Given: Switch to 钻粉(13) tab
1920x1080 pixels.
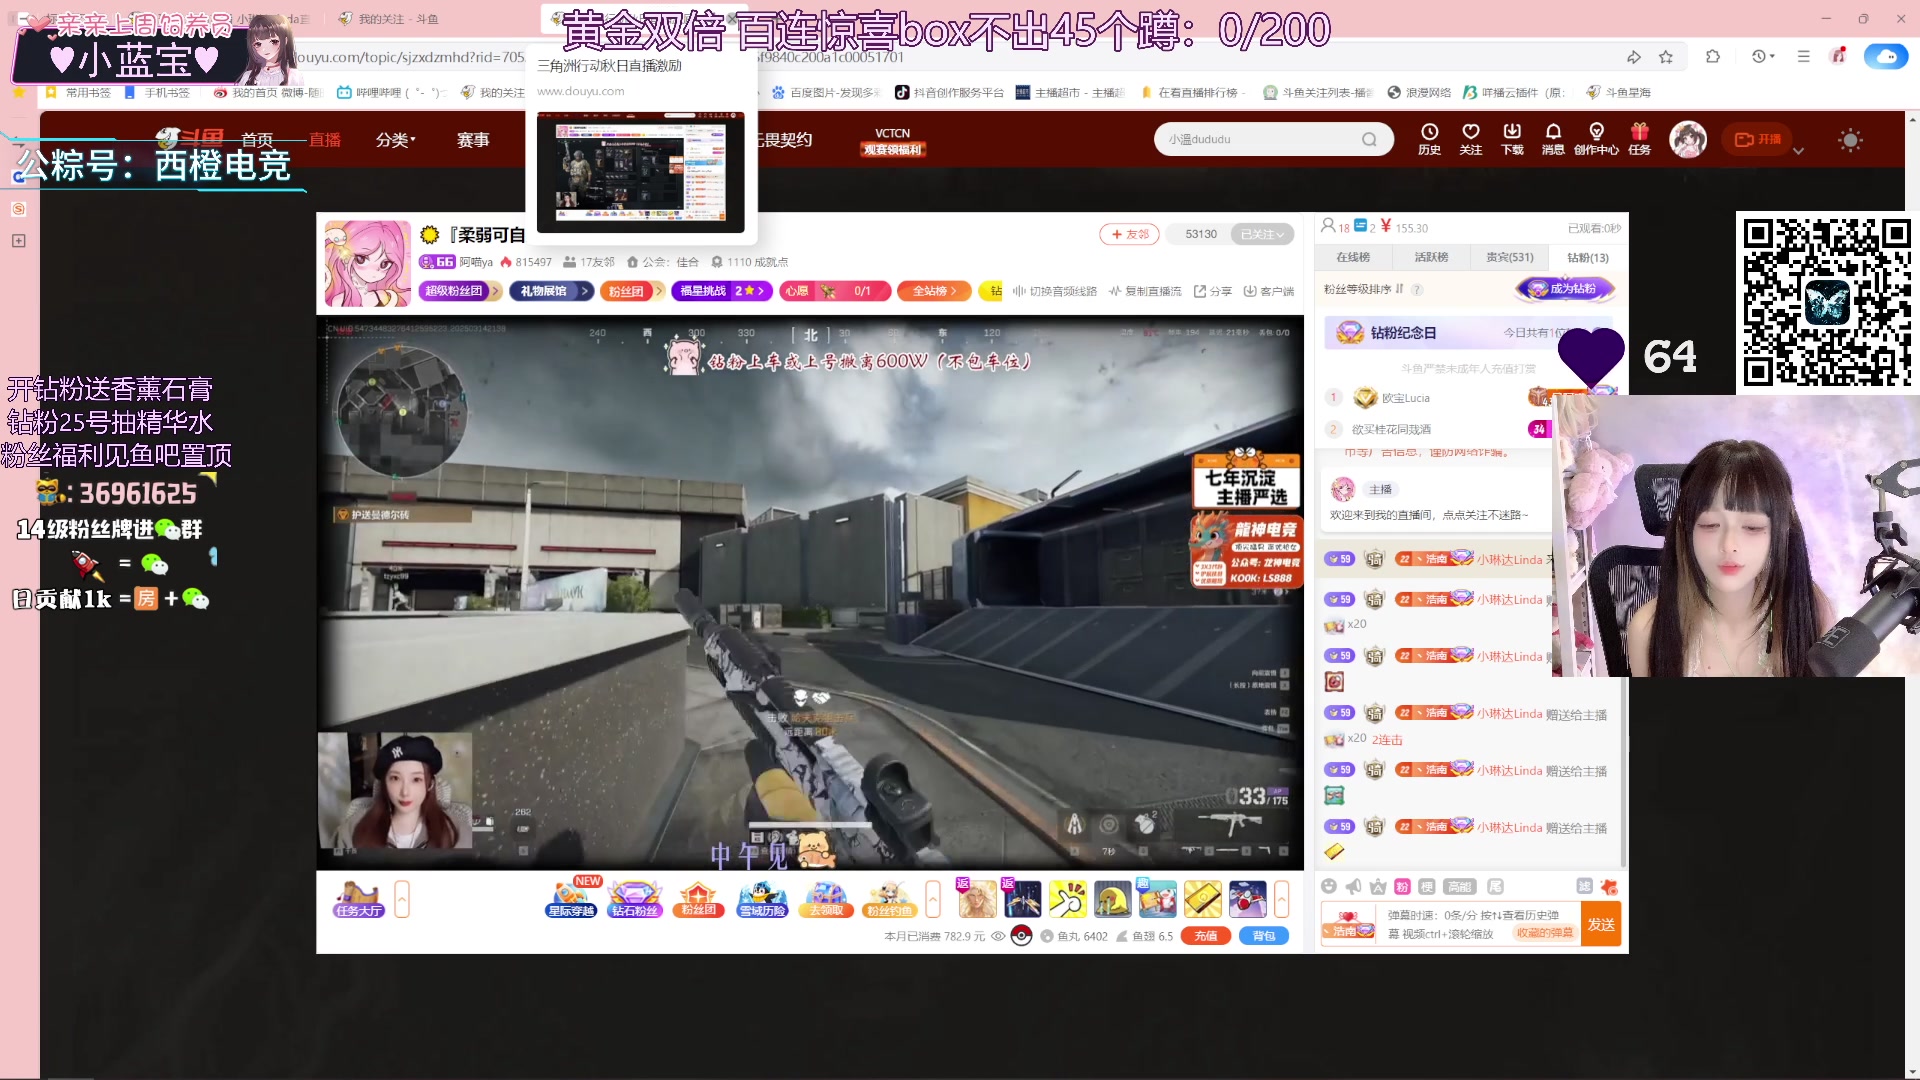Looking at the screenshot, I should pyautogui.click(x=1588, y=258).
